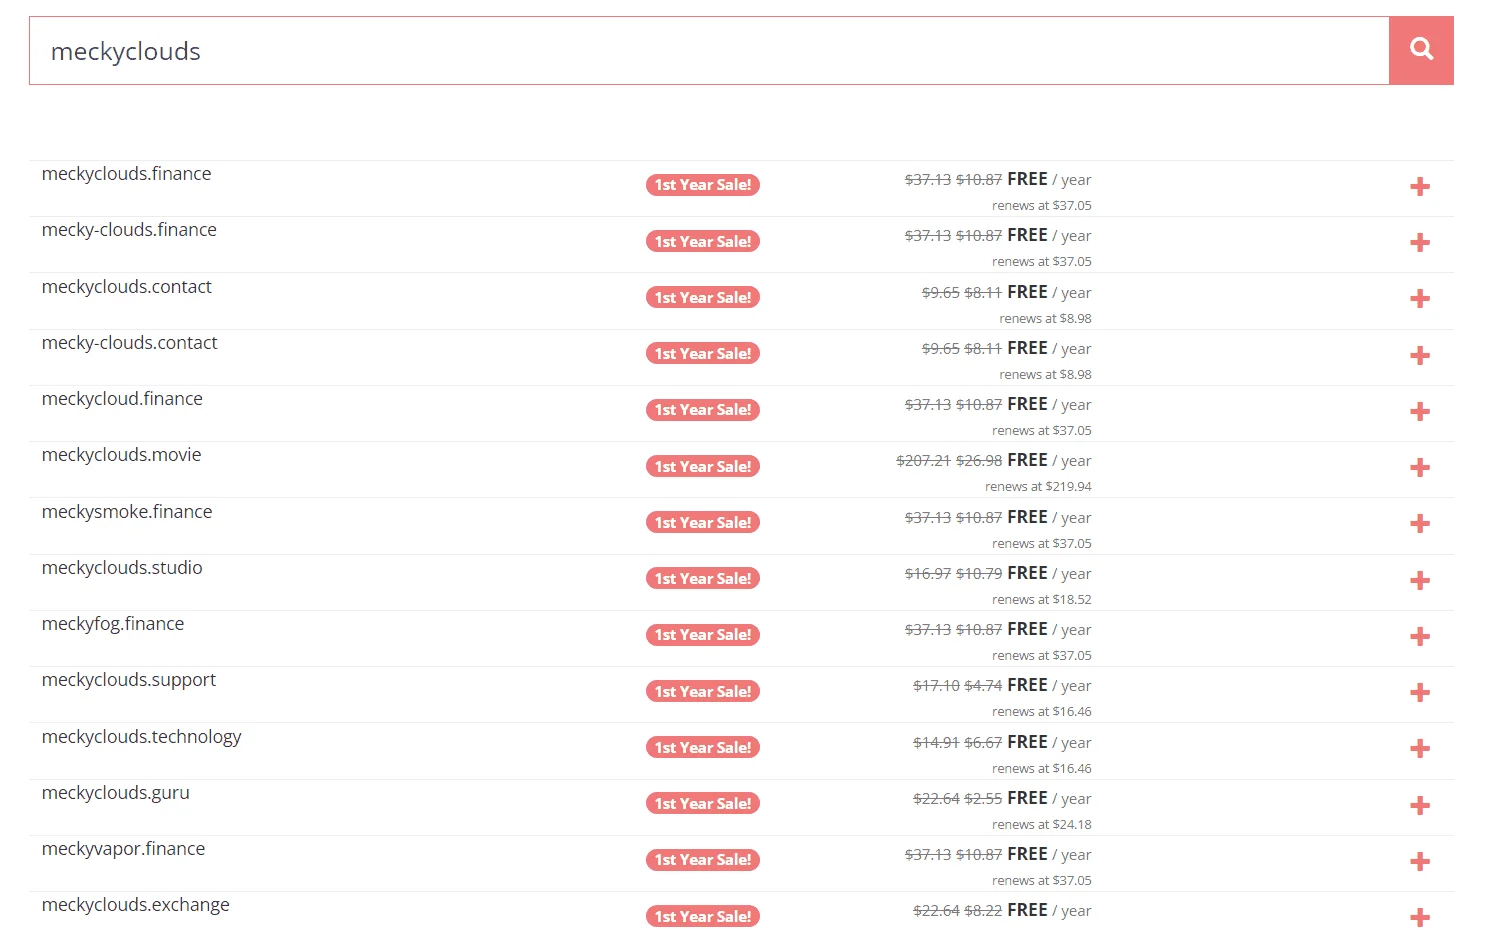Add meckyvapor.finance using its plus icon
The image size is (1485, 930).
coord(1420,862)
